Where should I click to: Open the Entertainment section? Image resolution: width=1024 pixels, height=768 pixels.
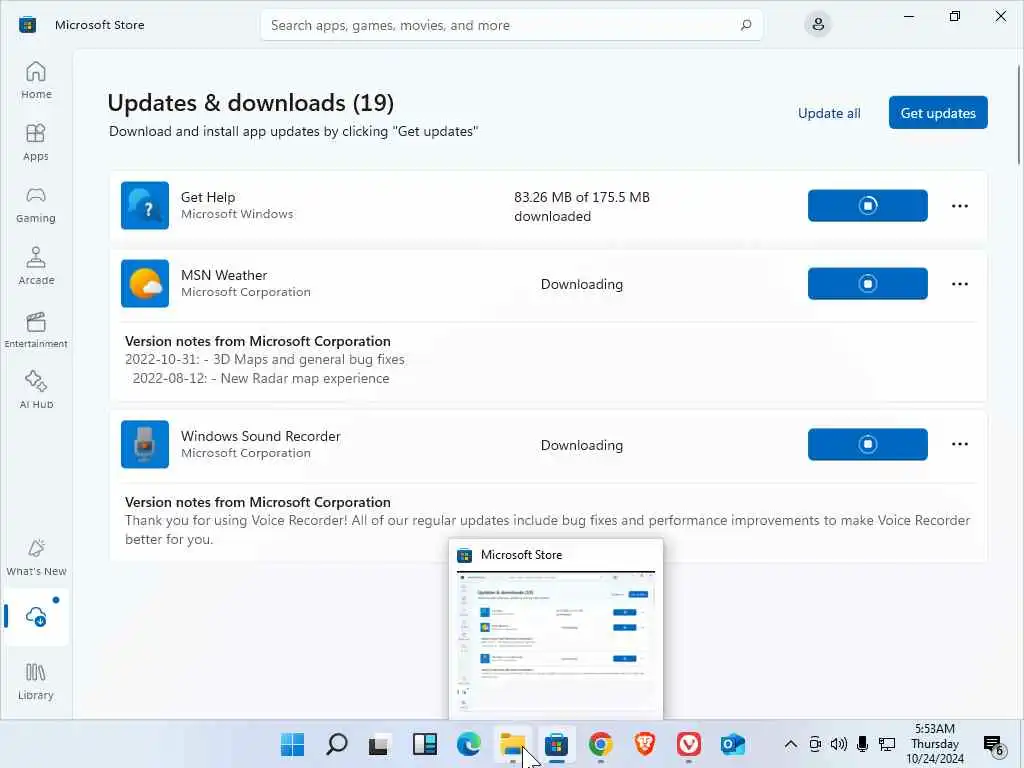coord(36,328)
